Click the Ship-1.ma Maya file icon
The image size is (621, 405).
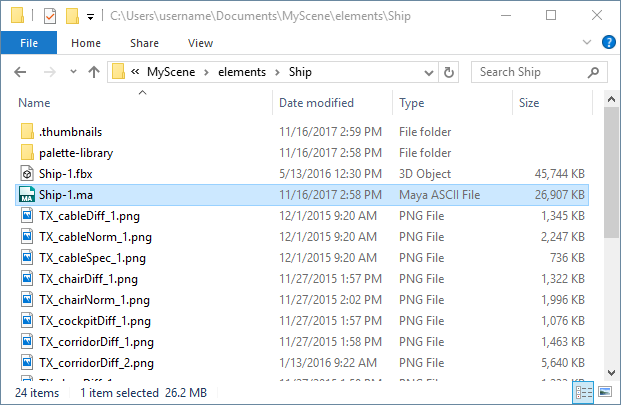tap(27, 194)
